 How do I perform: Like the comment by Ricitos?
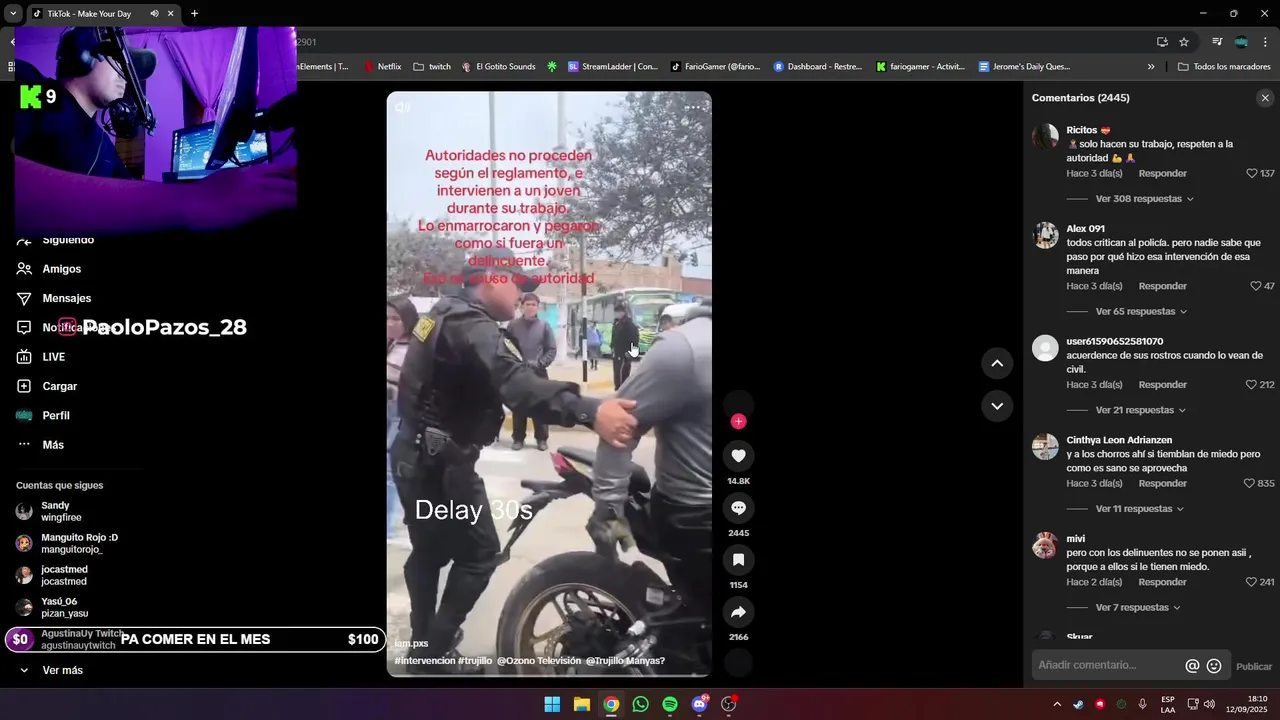[1251, 174]
